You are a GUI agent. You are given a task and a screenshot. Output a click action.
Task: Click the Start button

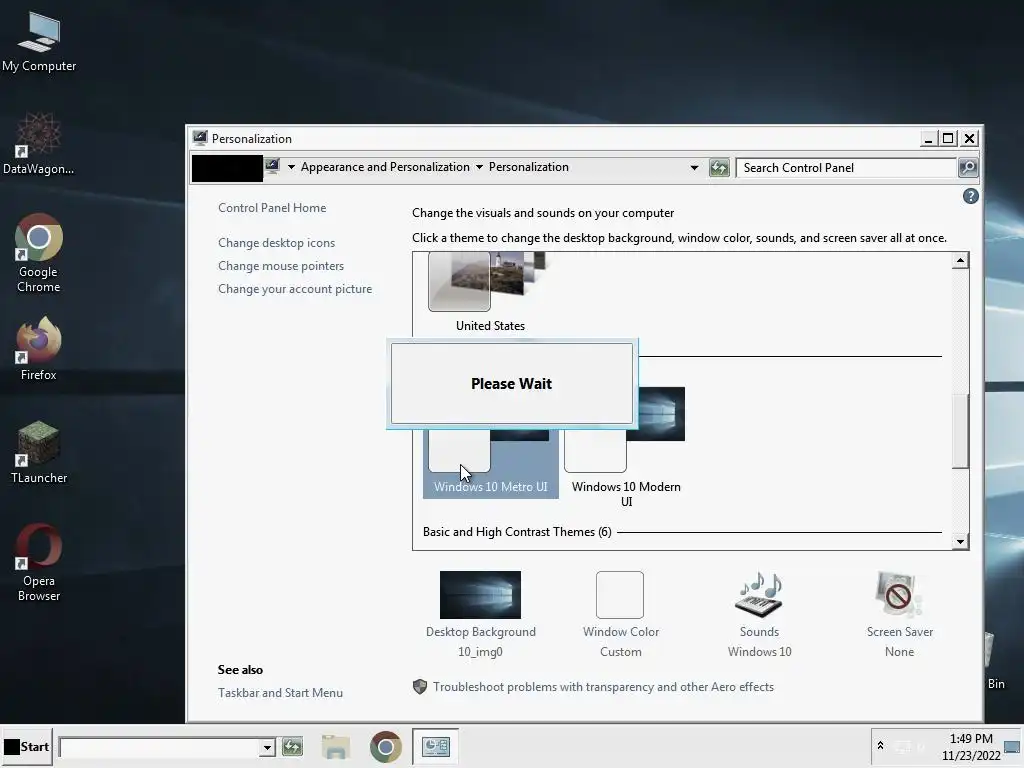coord(27,746)
